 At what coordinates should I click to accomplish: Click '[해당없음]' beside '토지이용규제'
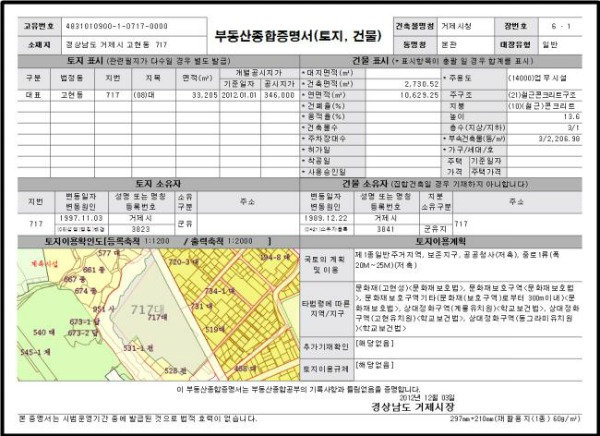pyautogui.click(x=375, y=365)
